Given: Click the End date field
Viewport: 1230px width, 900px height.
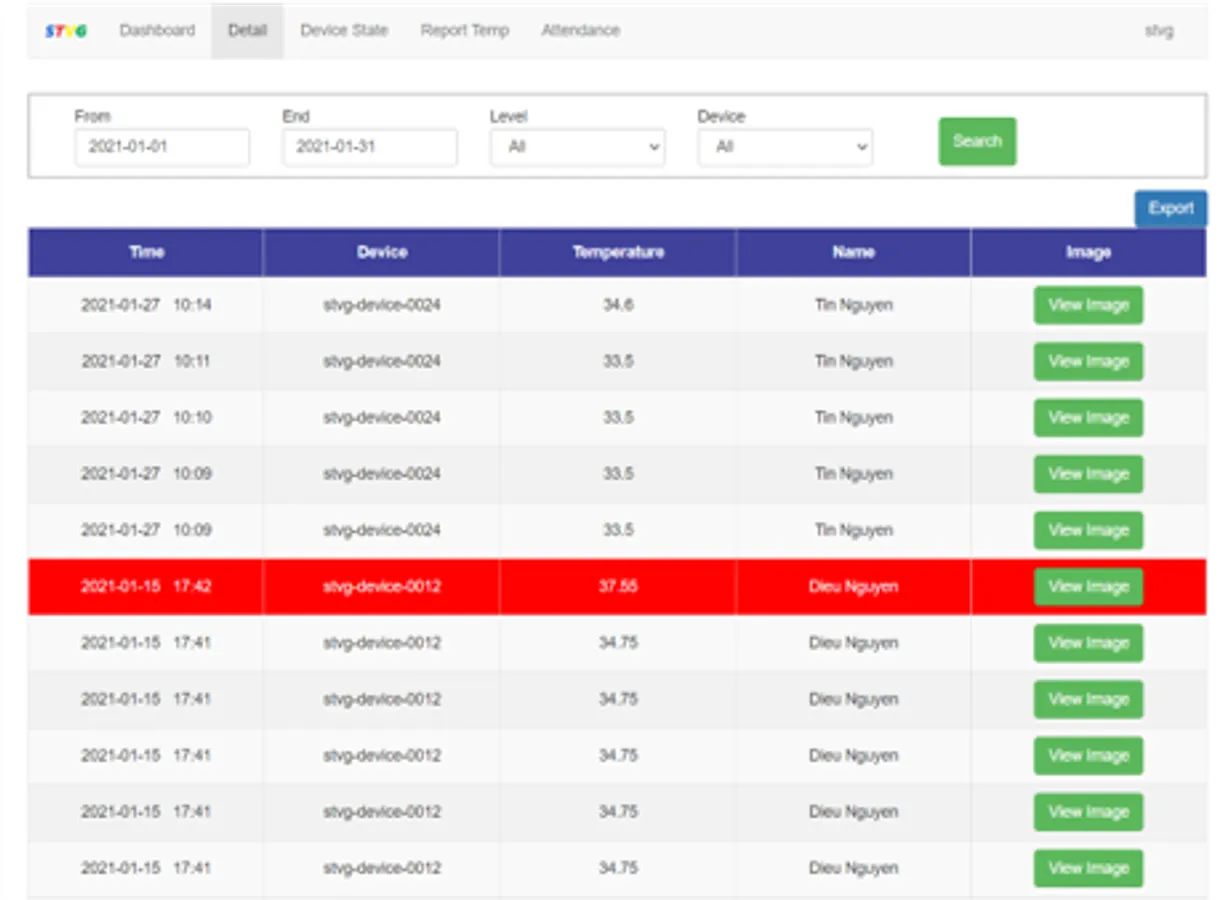Looking at the screenshot, I should tap(370, 147).
